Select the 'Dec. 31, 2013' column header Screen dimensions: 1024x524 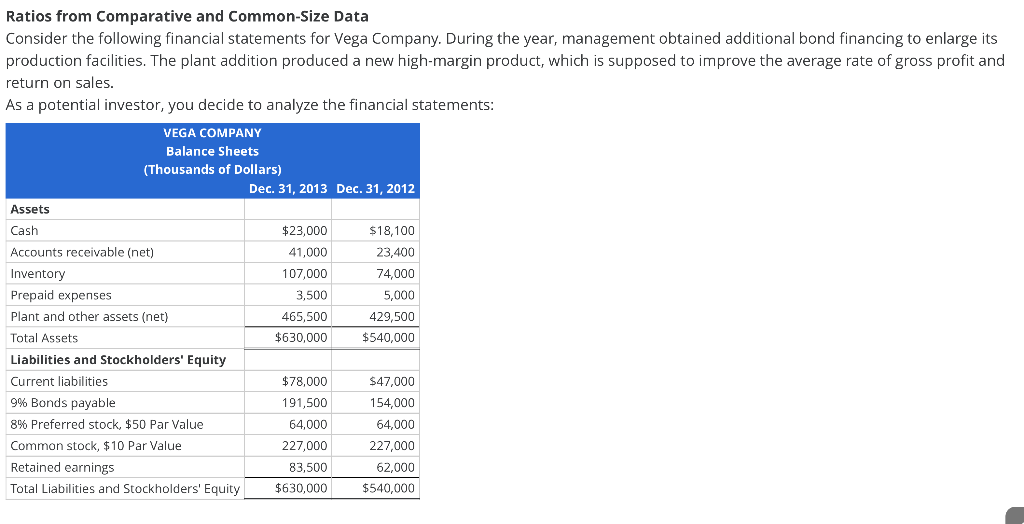pyautogui.click(x=288, y=189)
